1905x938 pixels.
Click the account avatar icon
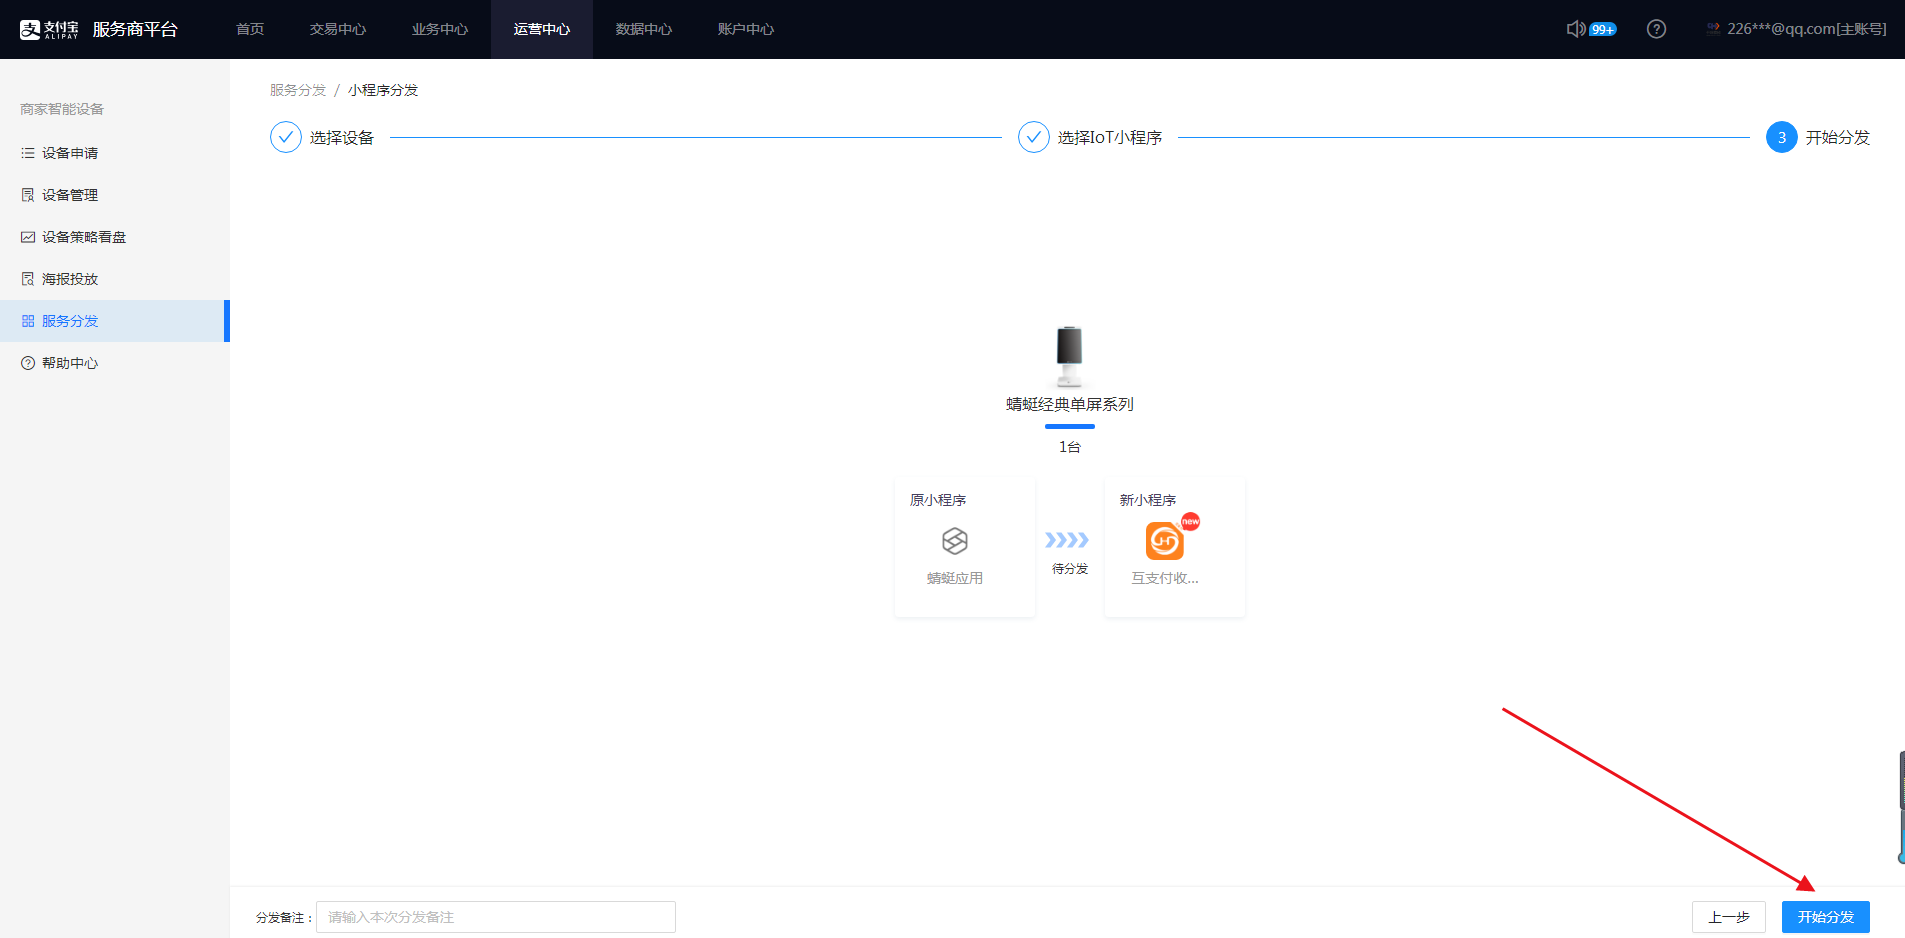pos(1713,29)
